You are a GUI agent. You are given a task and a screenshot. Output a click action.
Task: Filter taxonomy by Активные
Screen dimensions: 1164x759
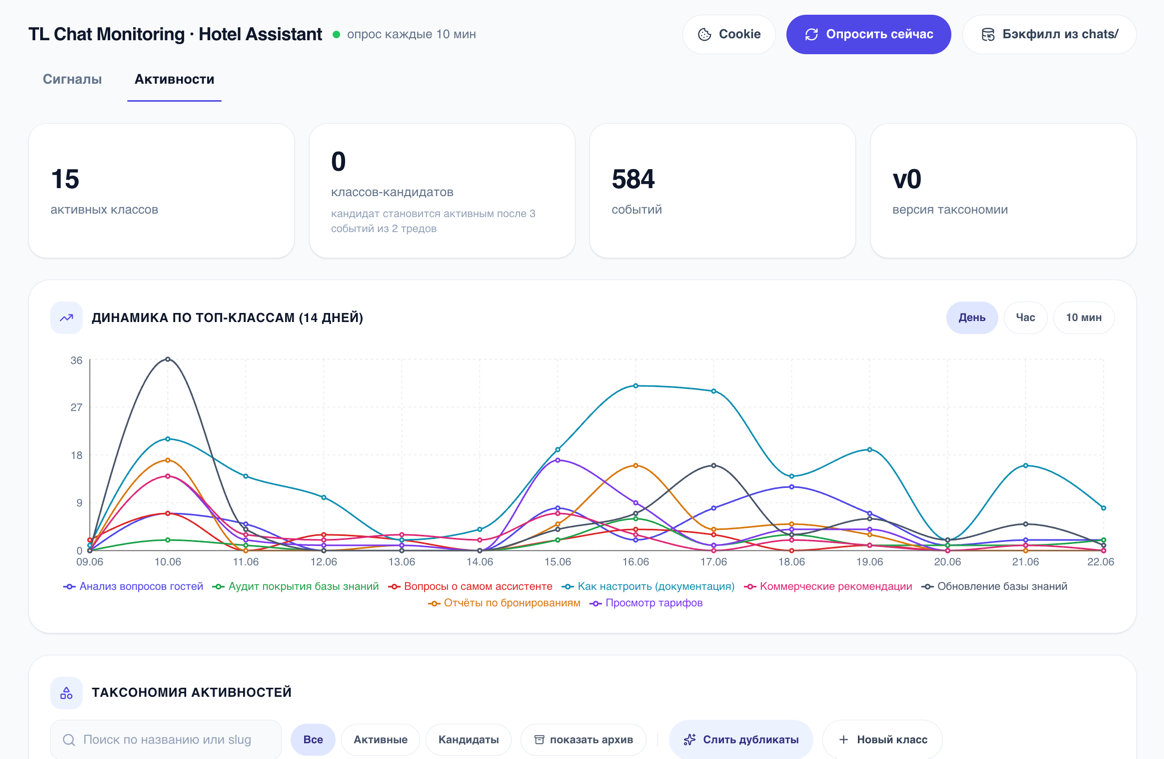click(x=380, y=740)
